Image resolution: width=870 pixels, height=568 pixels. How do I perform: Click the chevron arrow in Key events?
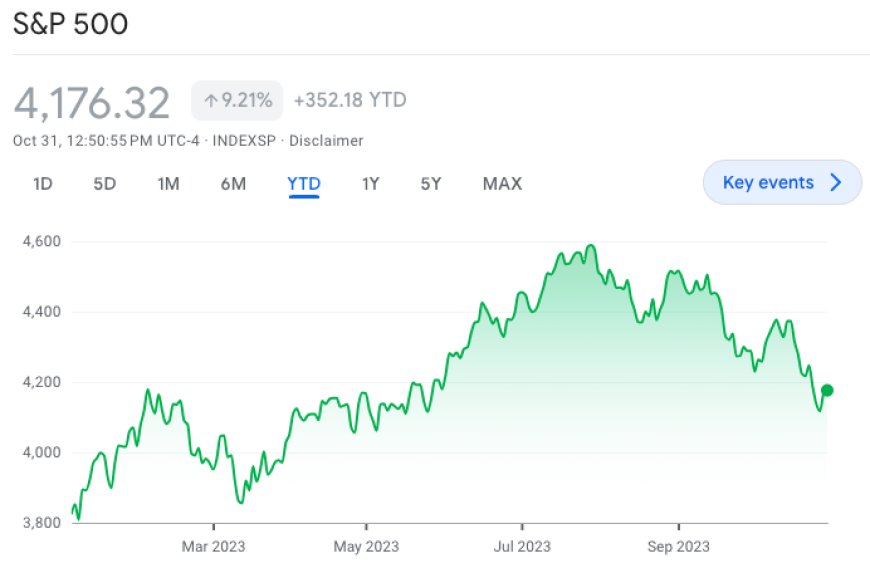coord(836,182)
